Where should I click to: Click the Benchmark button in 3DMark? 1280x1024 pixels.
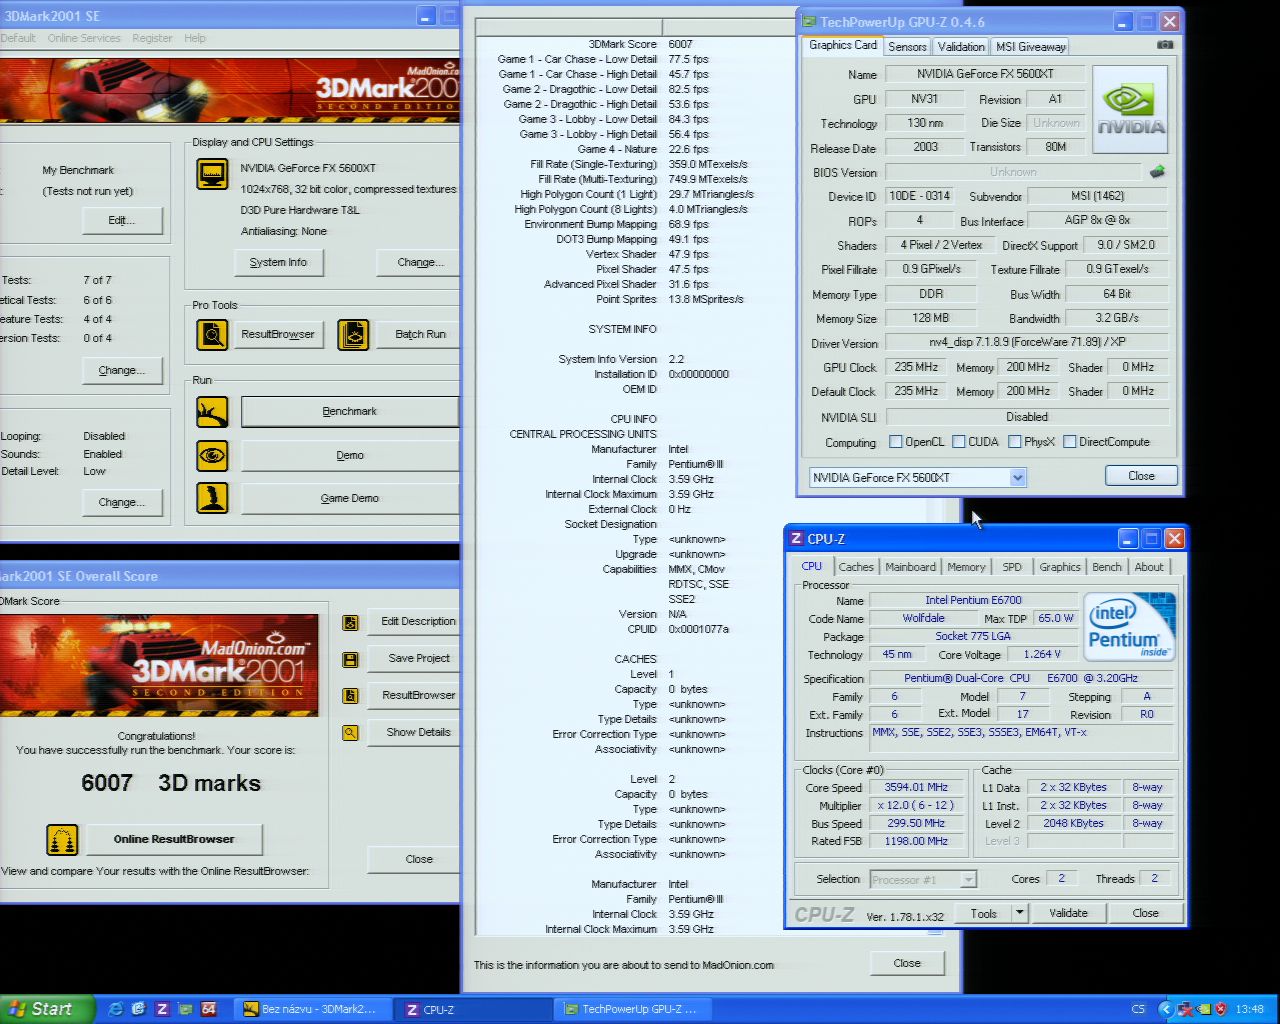pyautogui.click(x=349, y=411)
